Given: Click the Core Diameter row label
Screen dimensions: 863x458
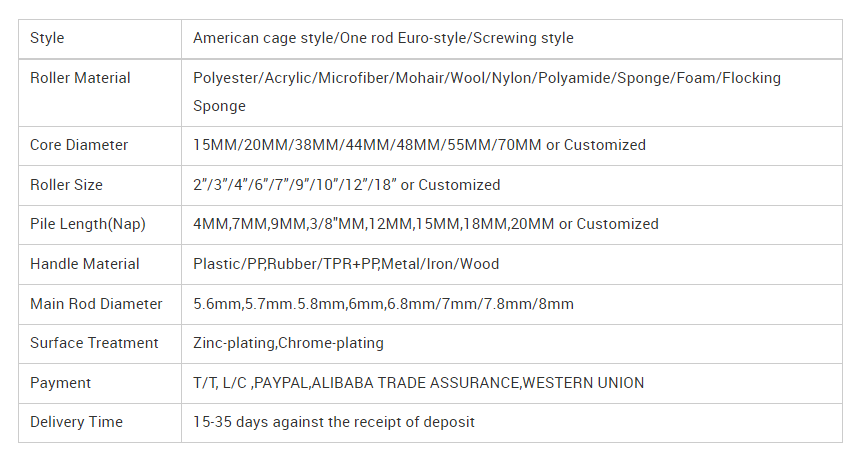Looking at the screenshot, I should point(79,145).
